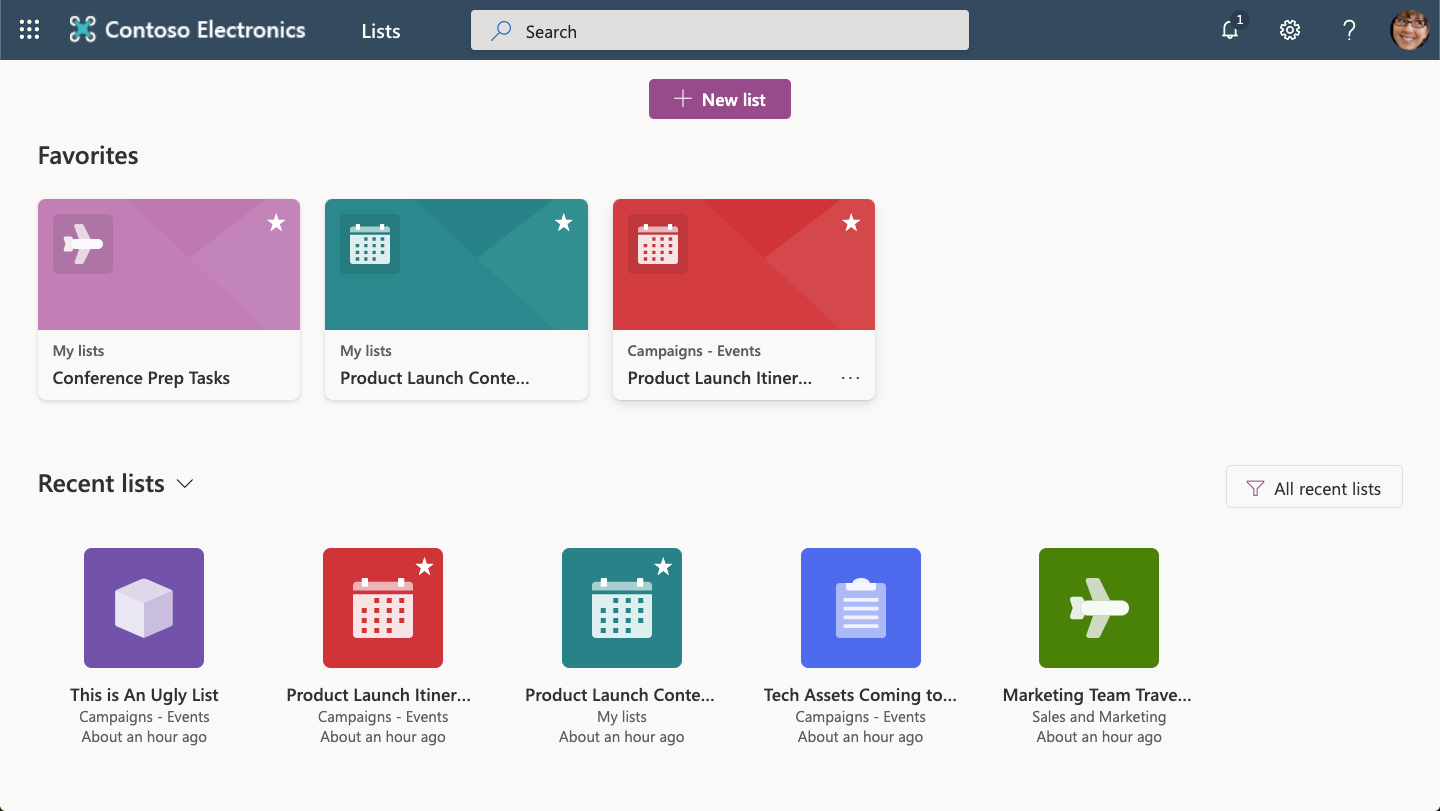This screenshot has width=1440, height=811.
Task: Open the green airplane tile of Marketing Team Trave...
Action: tap(1099, 608)
